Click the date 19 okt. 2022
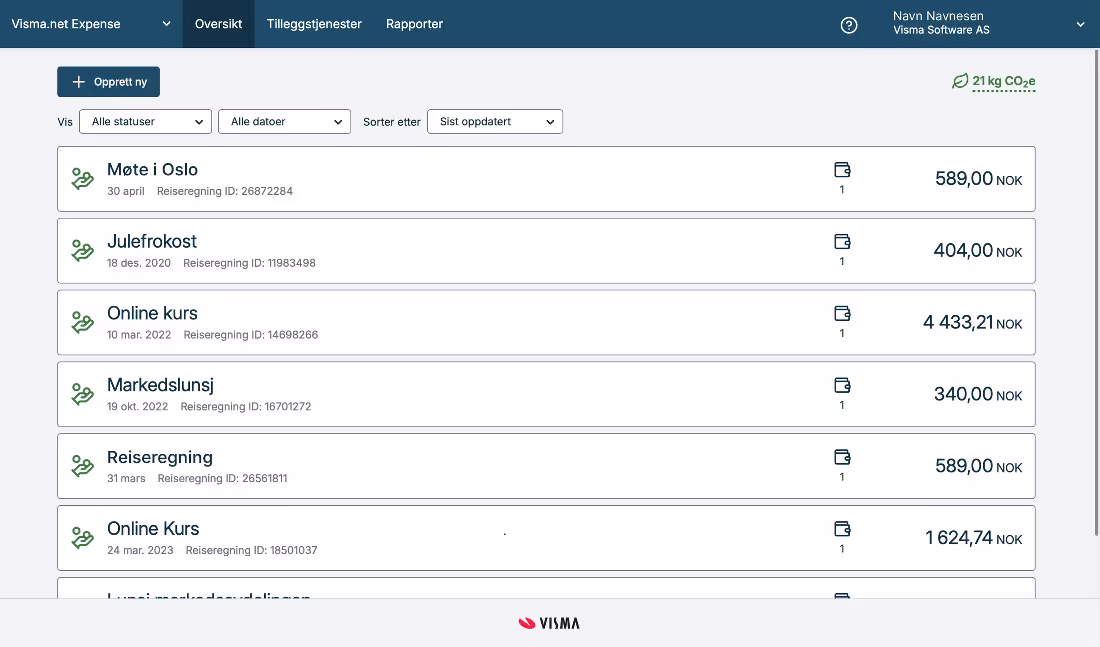Screen dimensions: 1100x647 (138, 406)
